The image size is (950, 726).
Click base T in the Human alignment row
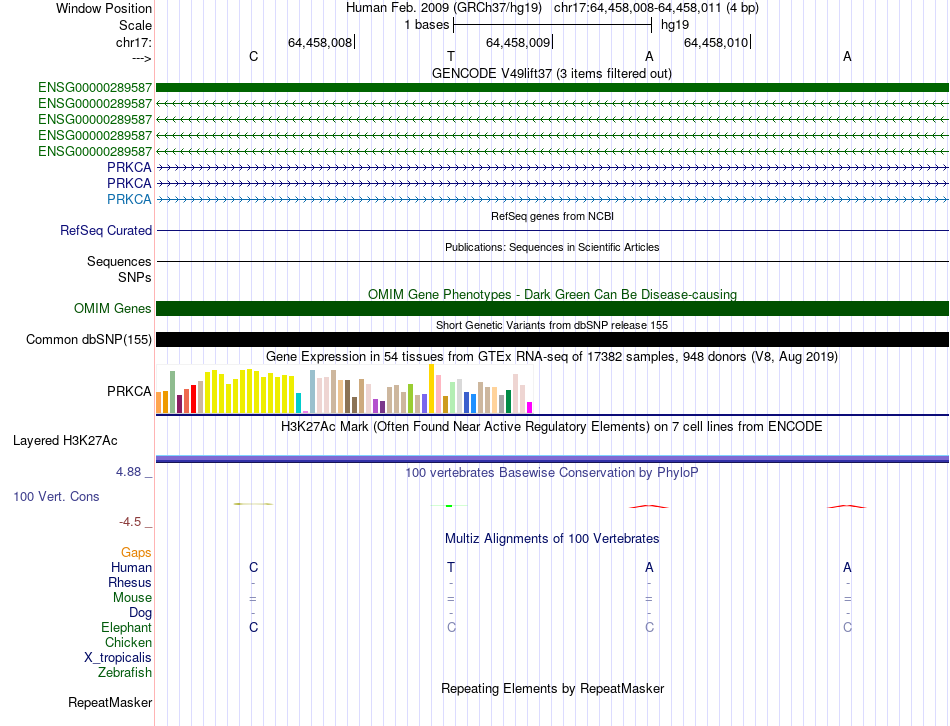point(451,568)
